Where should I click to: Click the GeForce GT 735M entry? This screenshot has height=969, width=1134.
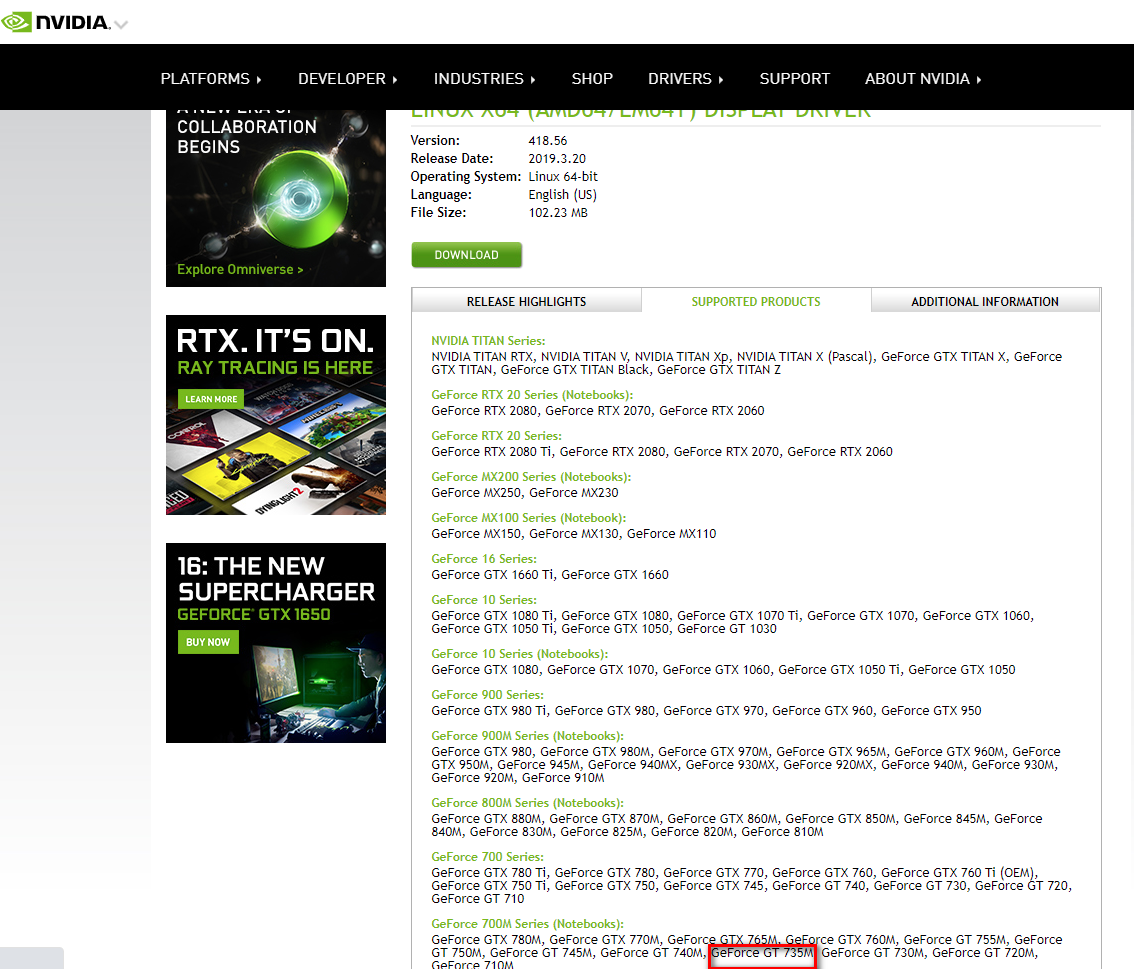[762, 953]
